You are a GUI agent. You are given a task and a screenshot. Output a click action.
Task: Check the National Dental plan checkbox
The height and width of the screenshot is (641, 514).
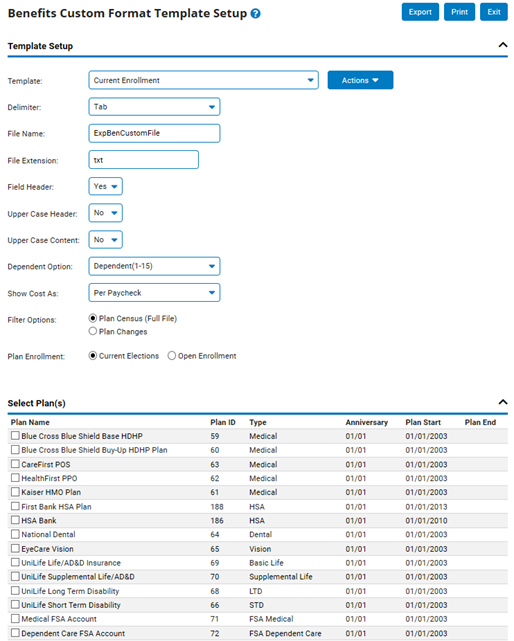(x=15, y=534)
